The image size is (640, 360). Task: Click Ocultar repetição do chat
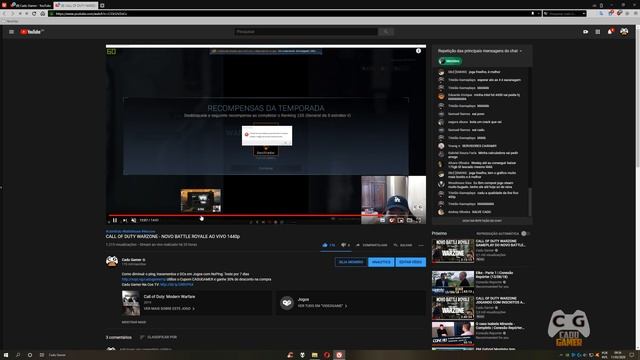coord(482,221)
